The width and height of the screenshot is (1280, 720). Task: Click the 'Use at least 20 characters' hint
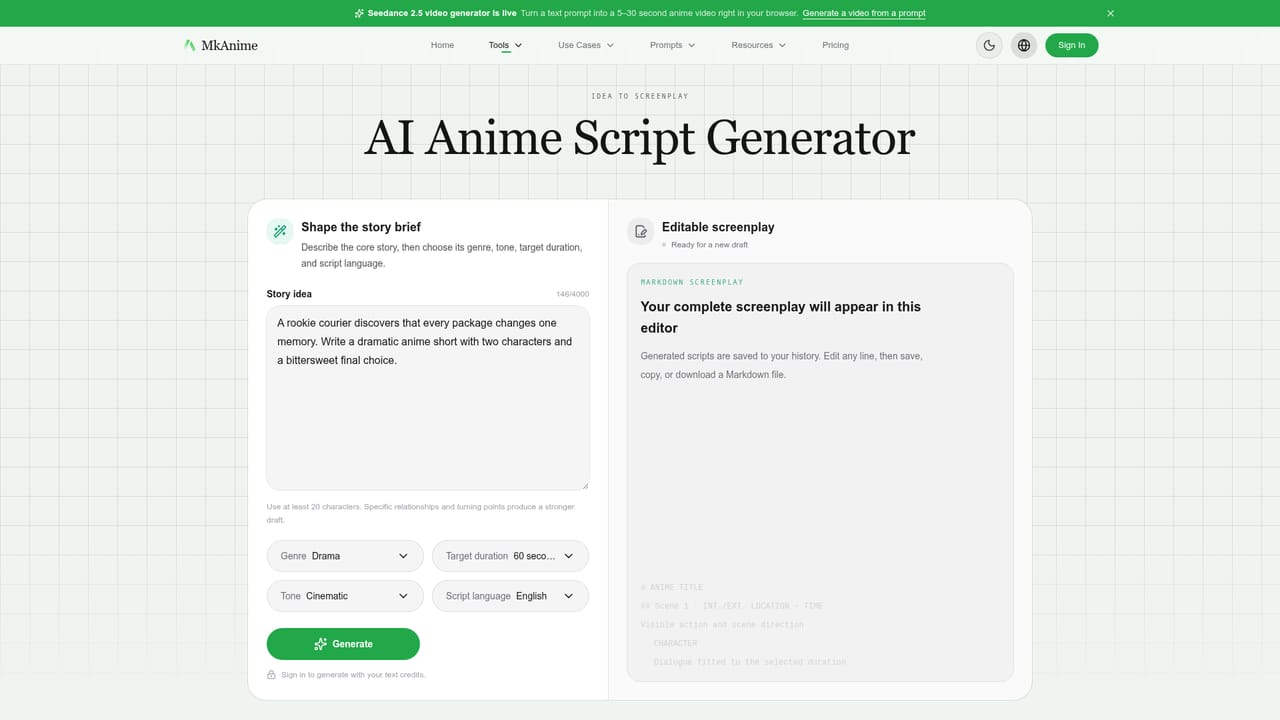pos(421,513)
